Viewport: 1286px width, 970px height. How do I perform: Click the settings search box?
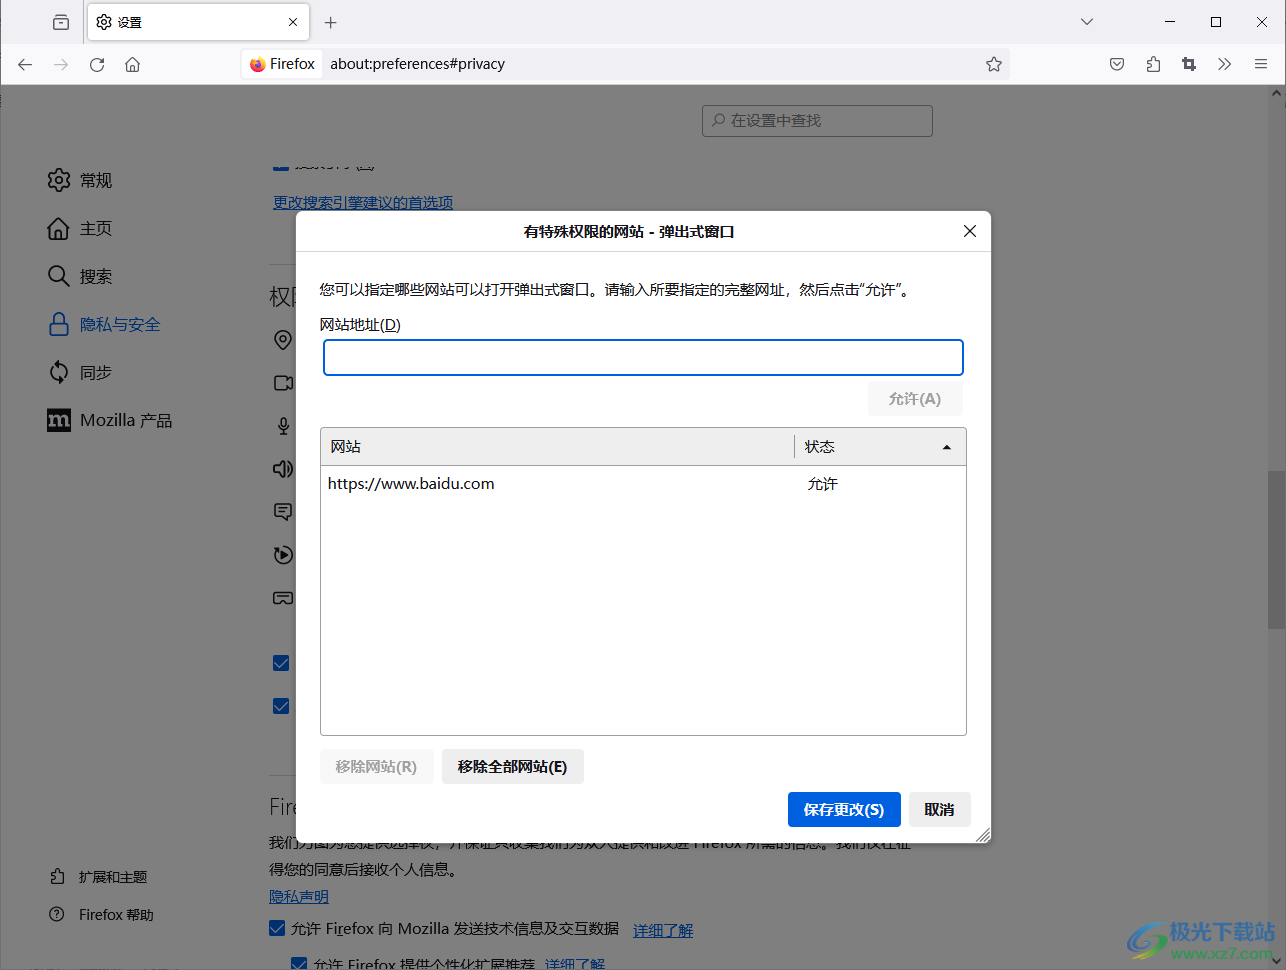(817, 120)
